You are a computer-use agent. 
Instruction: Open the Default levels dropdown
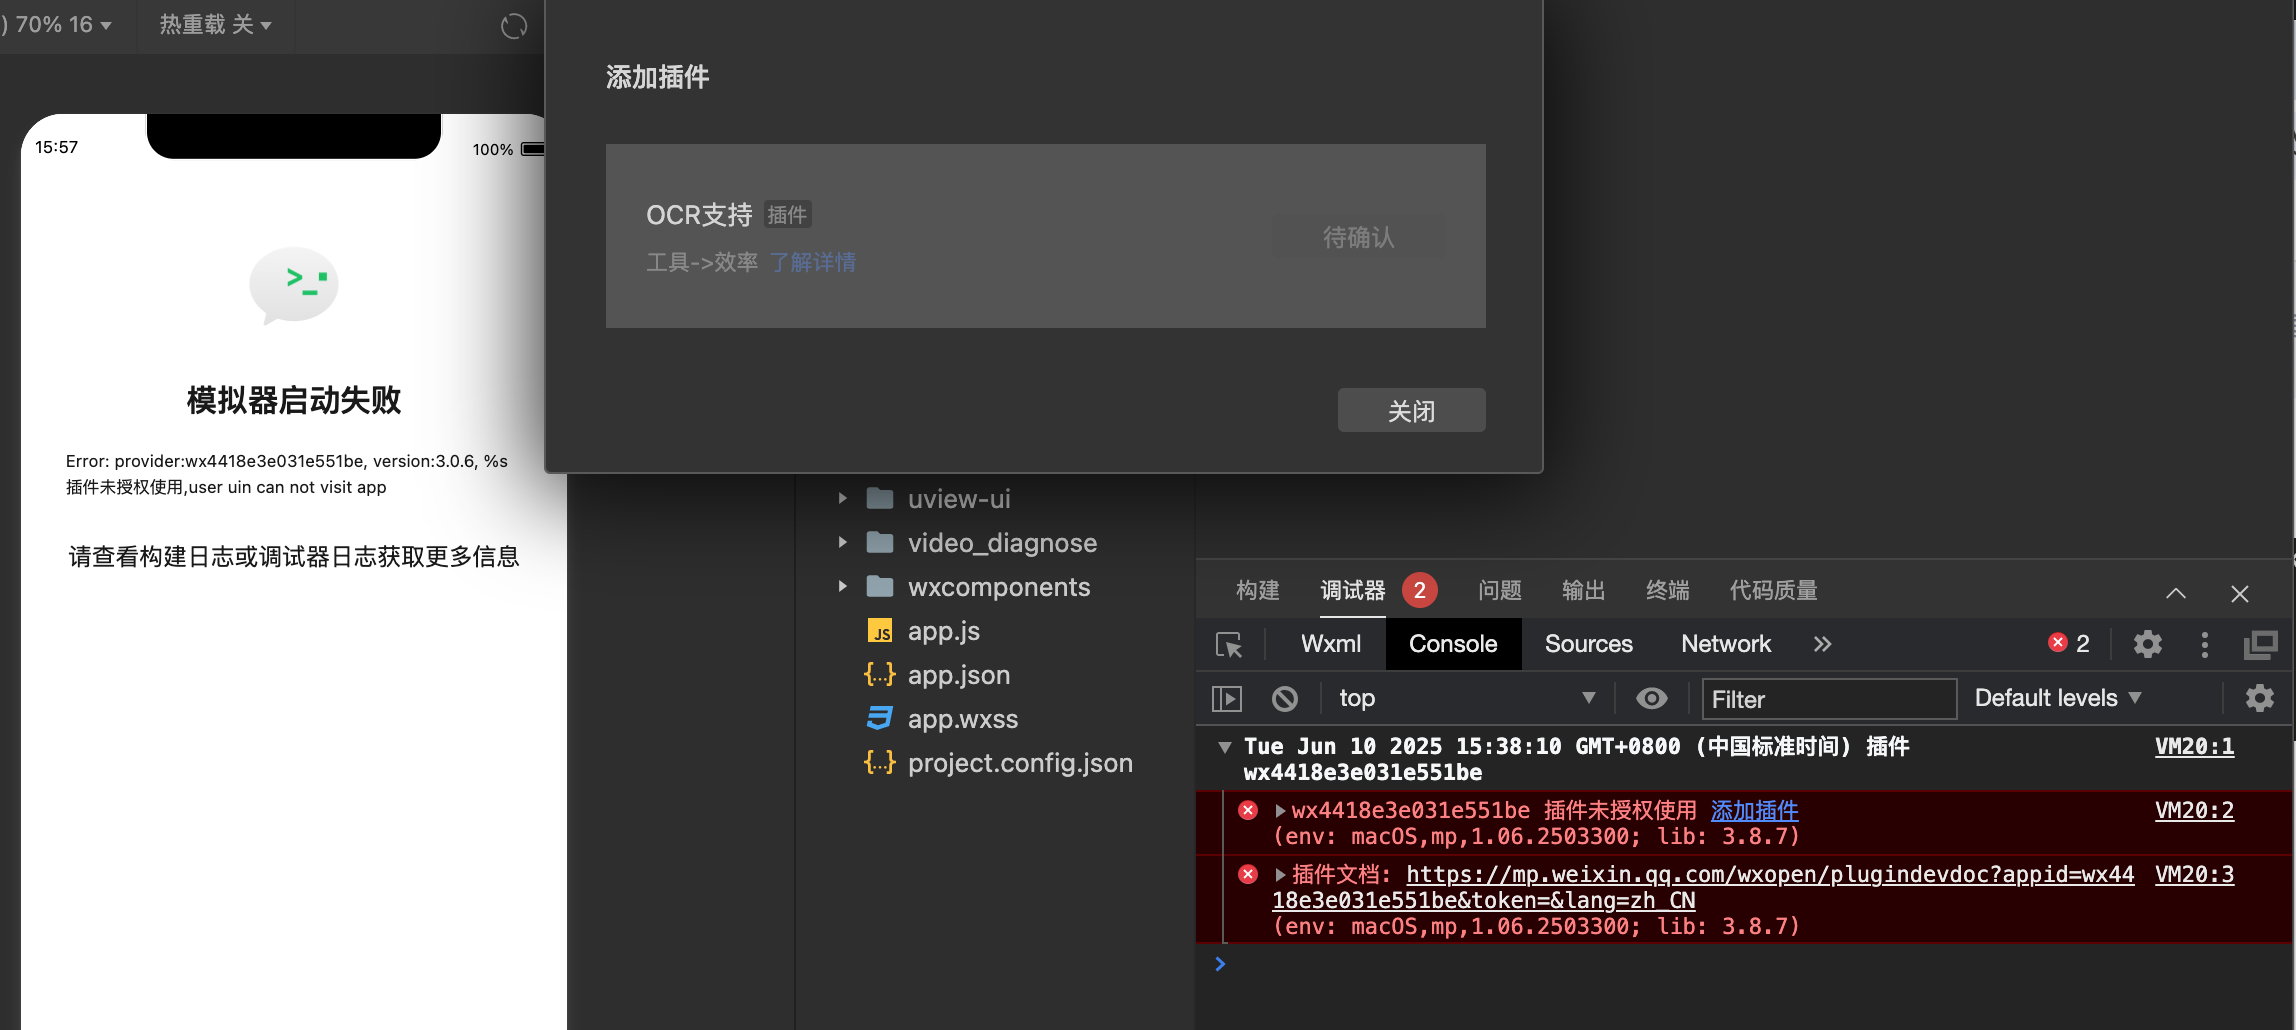click(2058, 698)
